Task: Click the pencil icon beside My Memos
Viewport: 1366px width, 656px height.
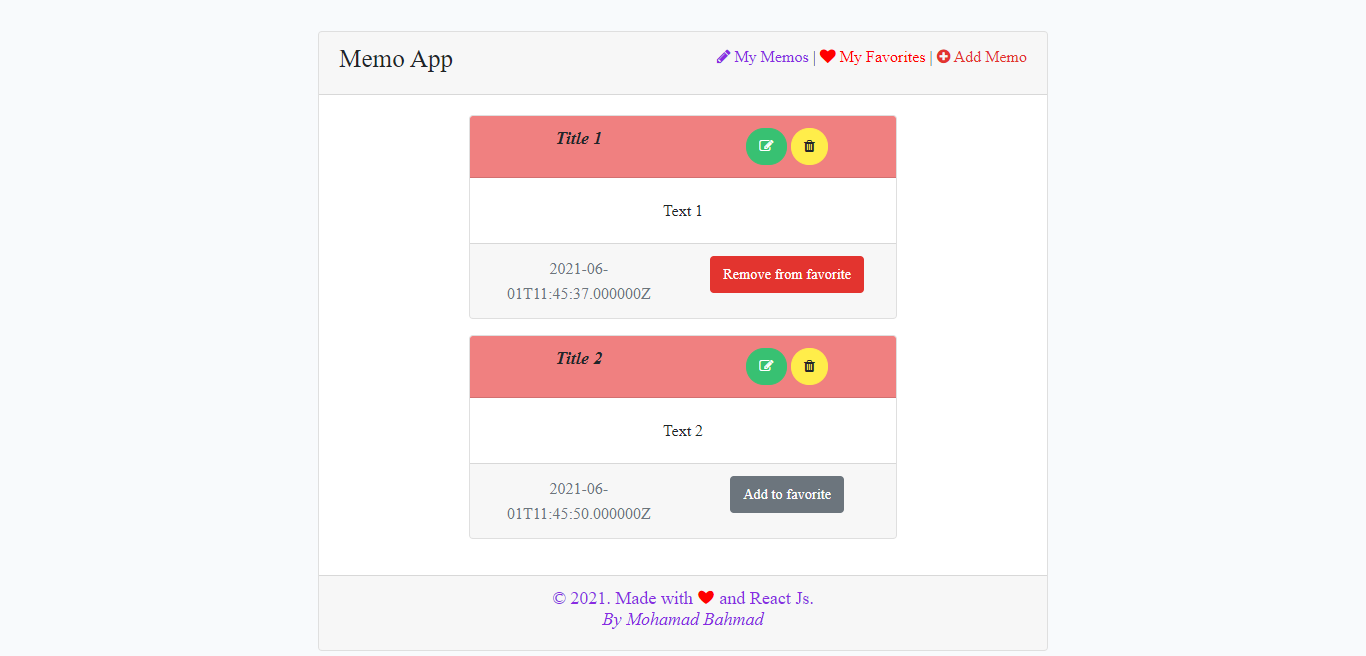Action: coord(723,57)
